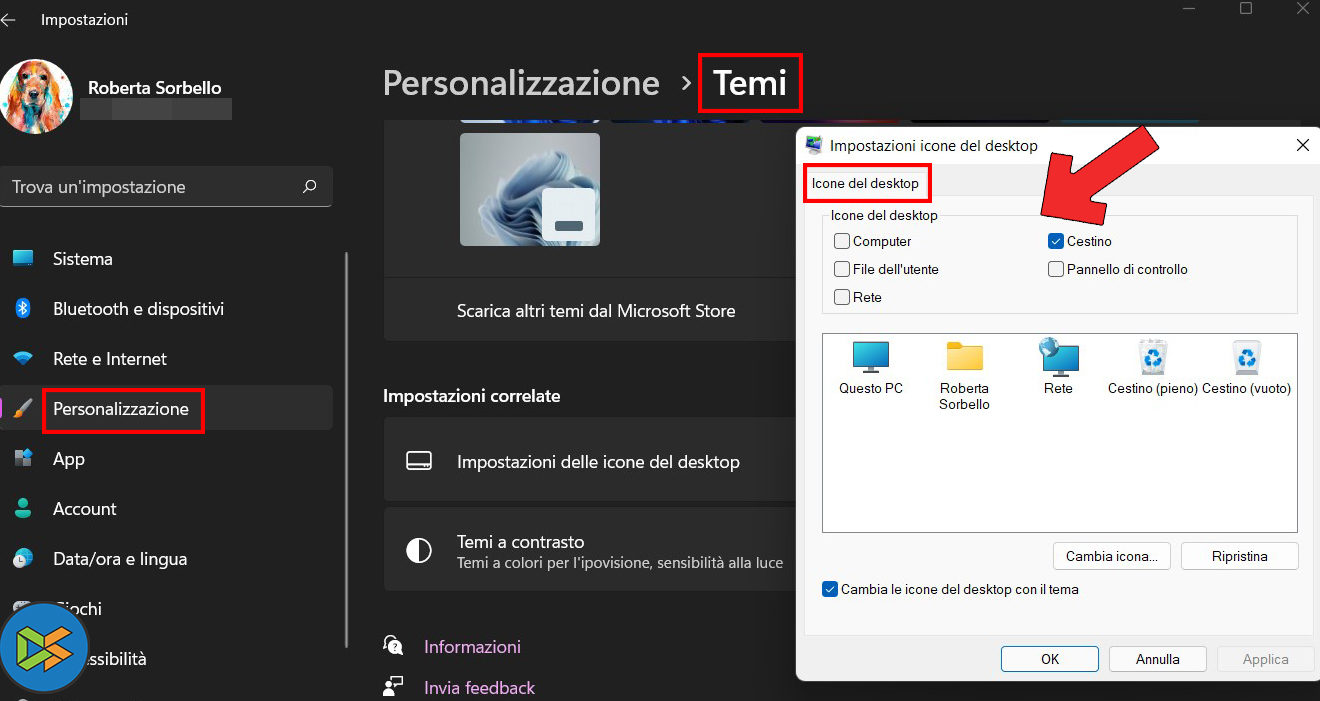1320x701 pixels.
Task: Confirm with the OK button
Action: 1050,659
